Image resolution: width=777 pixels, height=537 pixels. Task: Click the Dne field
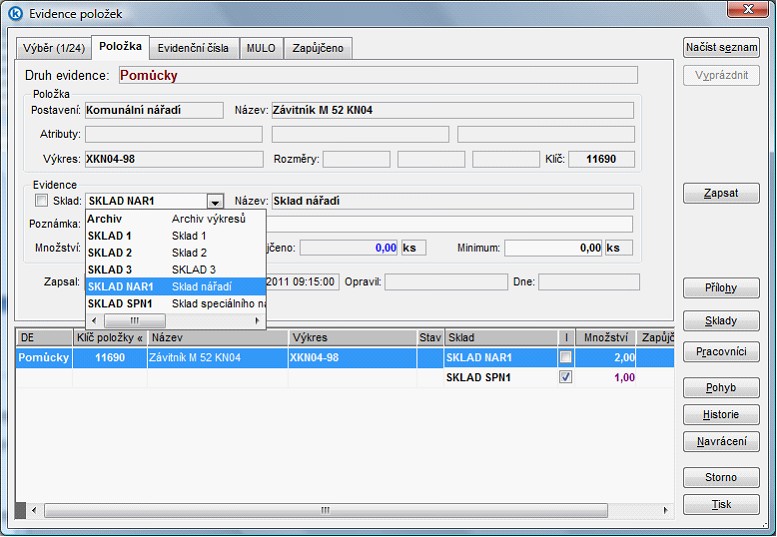pos(589,282)
